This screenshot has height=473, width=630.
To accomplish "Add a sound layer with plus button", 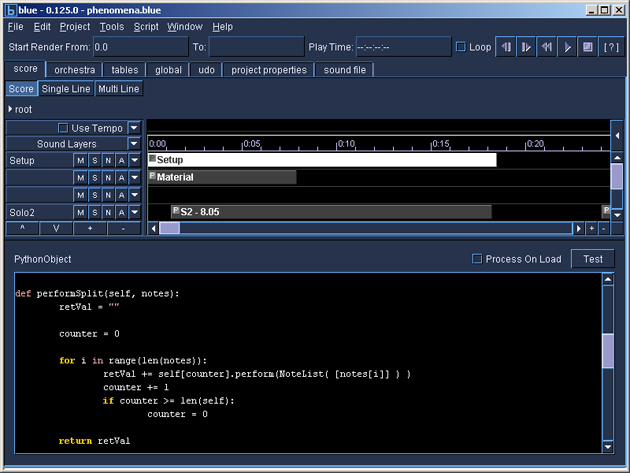I will [x=90, y=228].
